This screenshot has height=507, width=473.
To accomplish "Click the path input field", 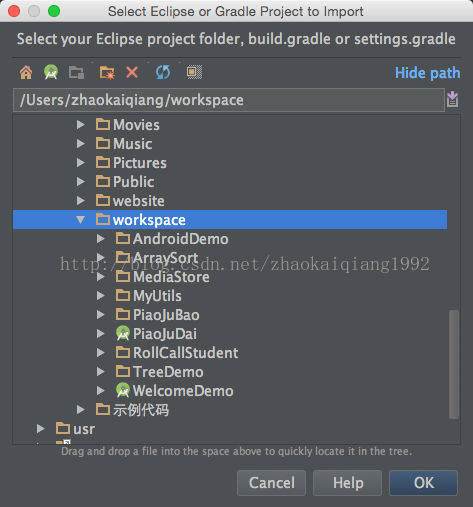I will [229, 100].
